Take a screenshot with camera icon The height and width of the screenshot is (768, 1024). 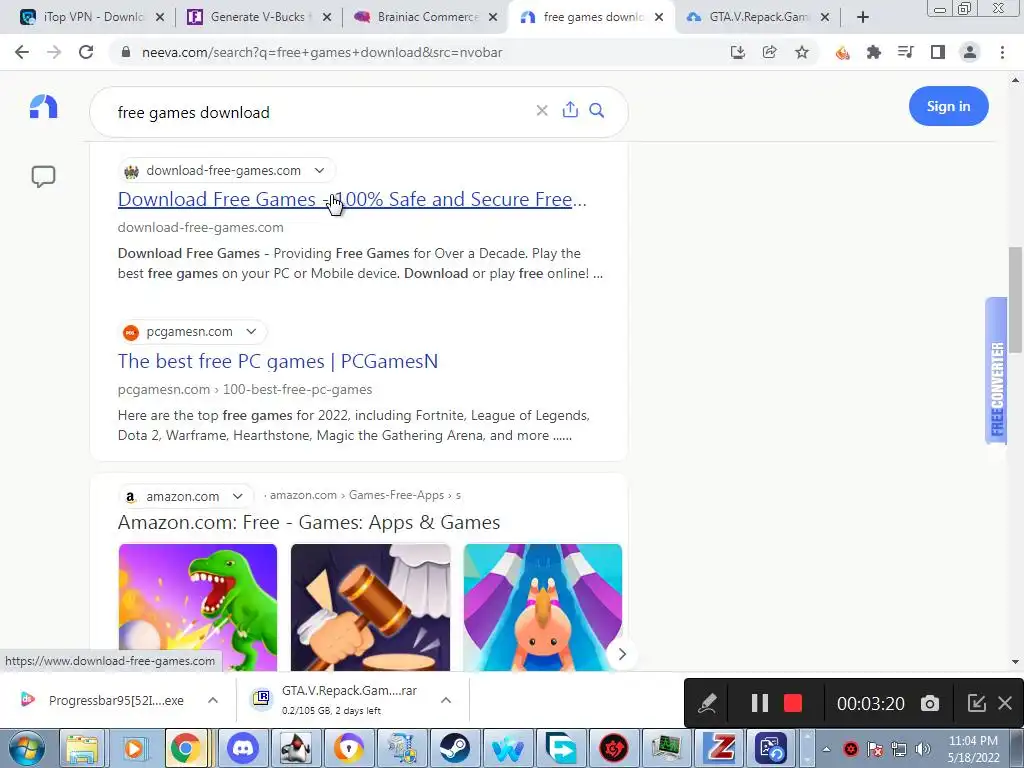tap(930, 703)
